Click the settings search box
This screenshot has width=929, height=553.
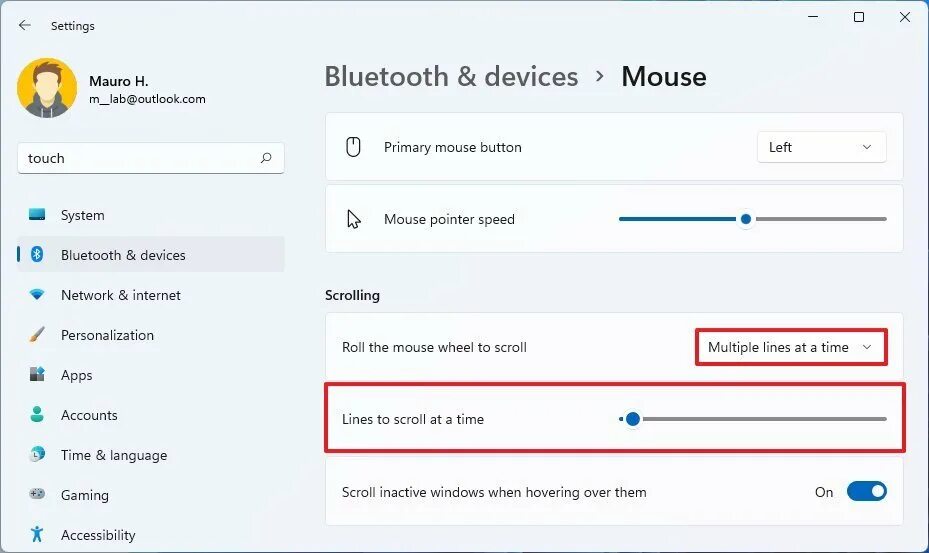140,158
